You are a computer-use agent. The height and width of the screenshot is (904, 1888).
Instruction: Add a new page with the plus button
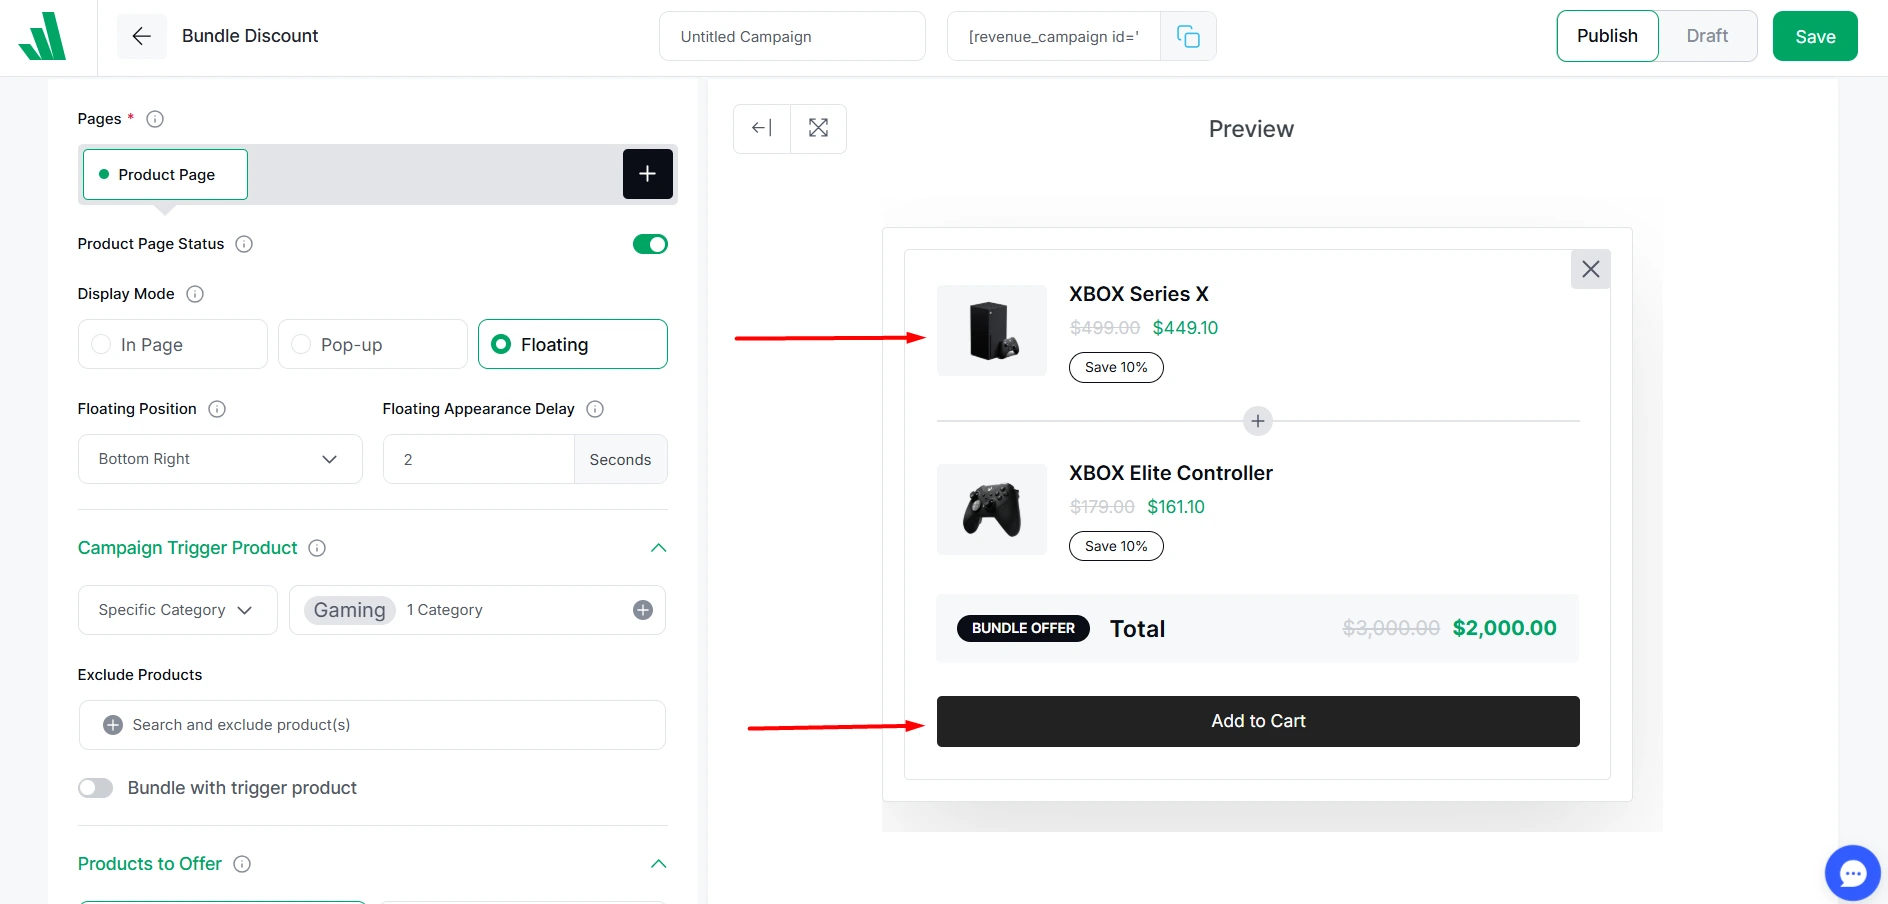647,174
